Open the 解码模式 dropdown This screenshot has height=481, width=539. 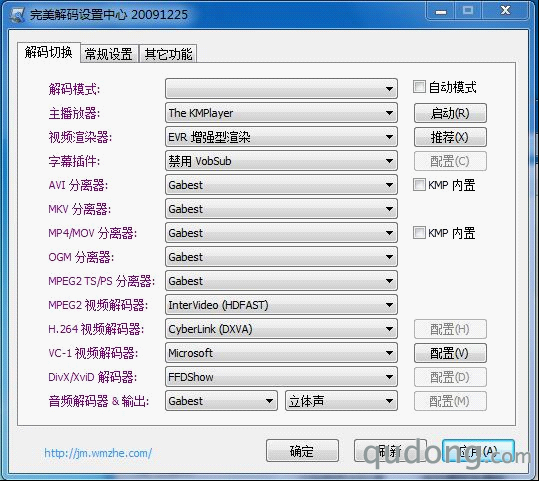[281, 89]
